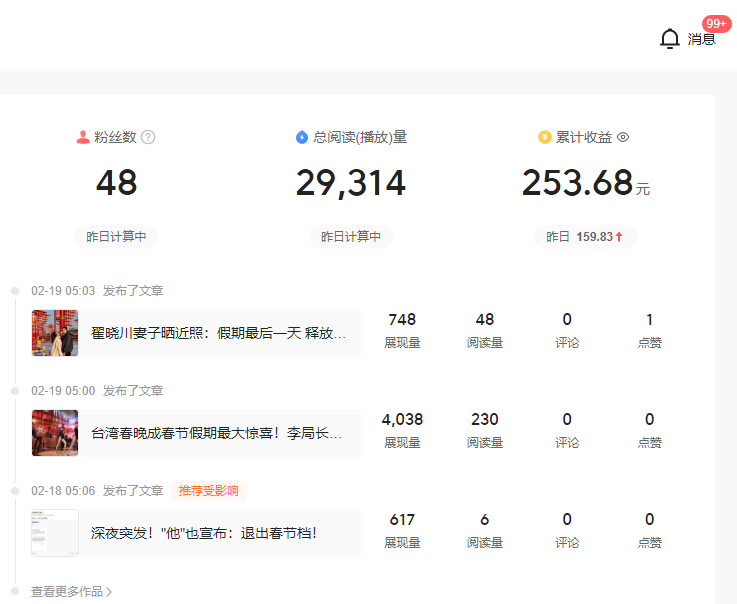The width and height of the screenshot is (737, 604).
Task: Click the red follower person icon
Action: (83, 137)
